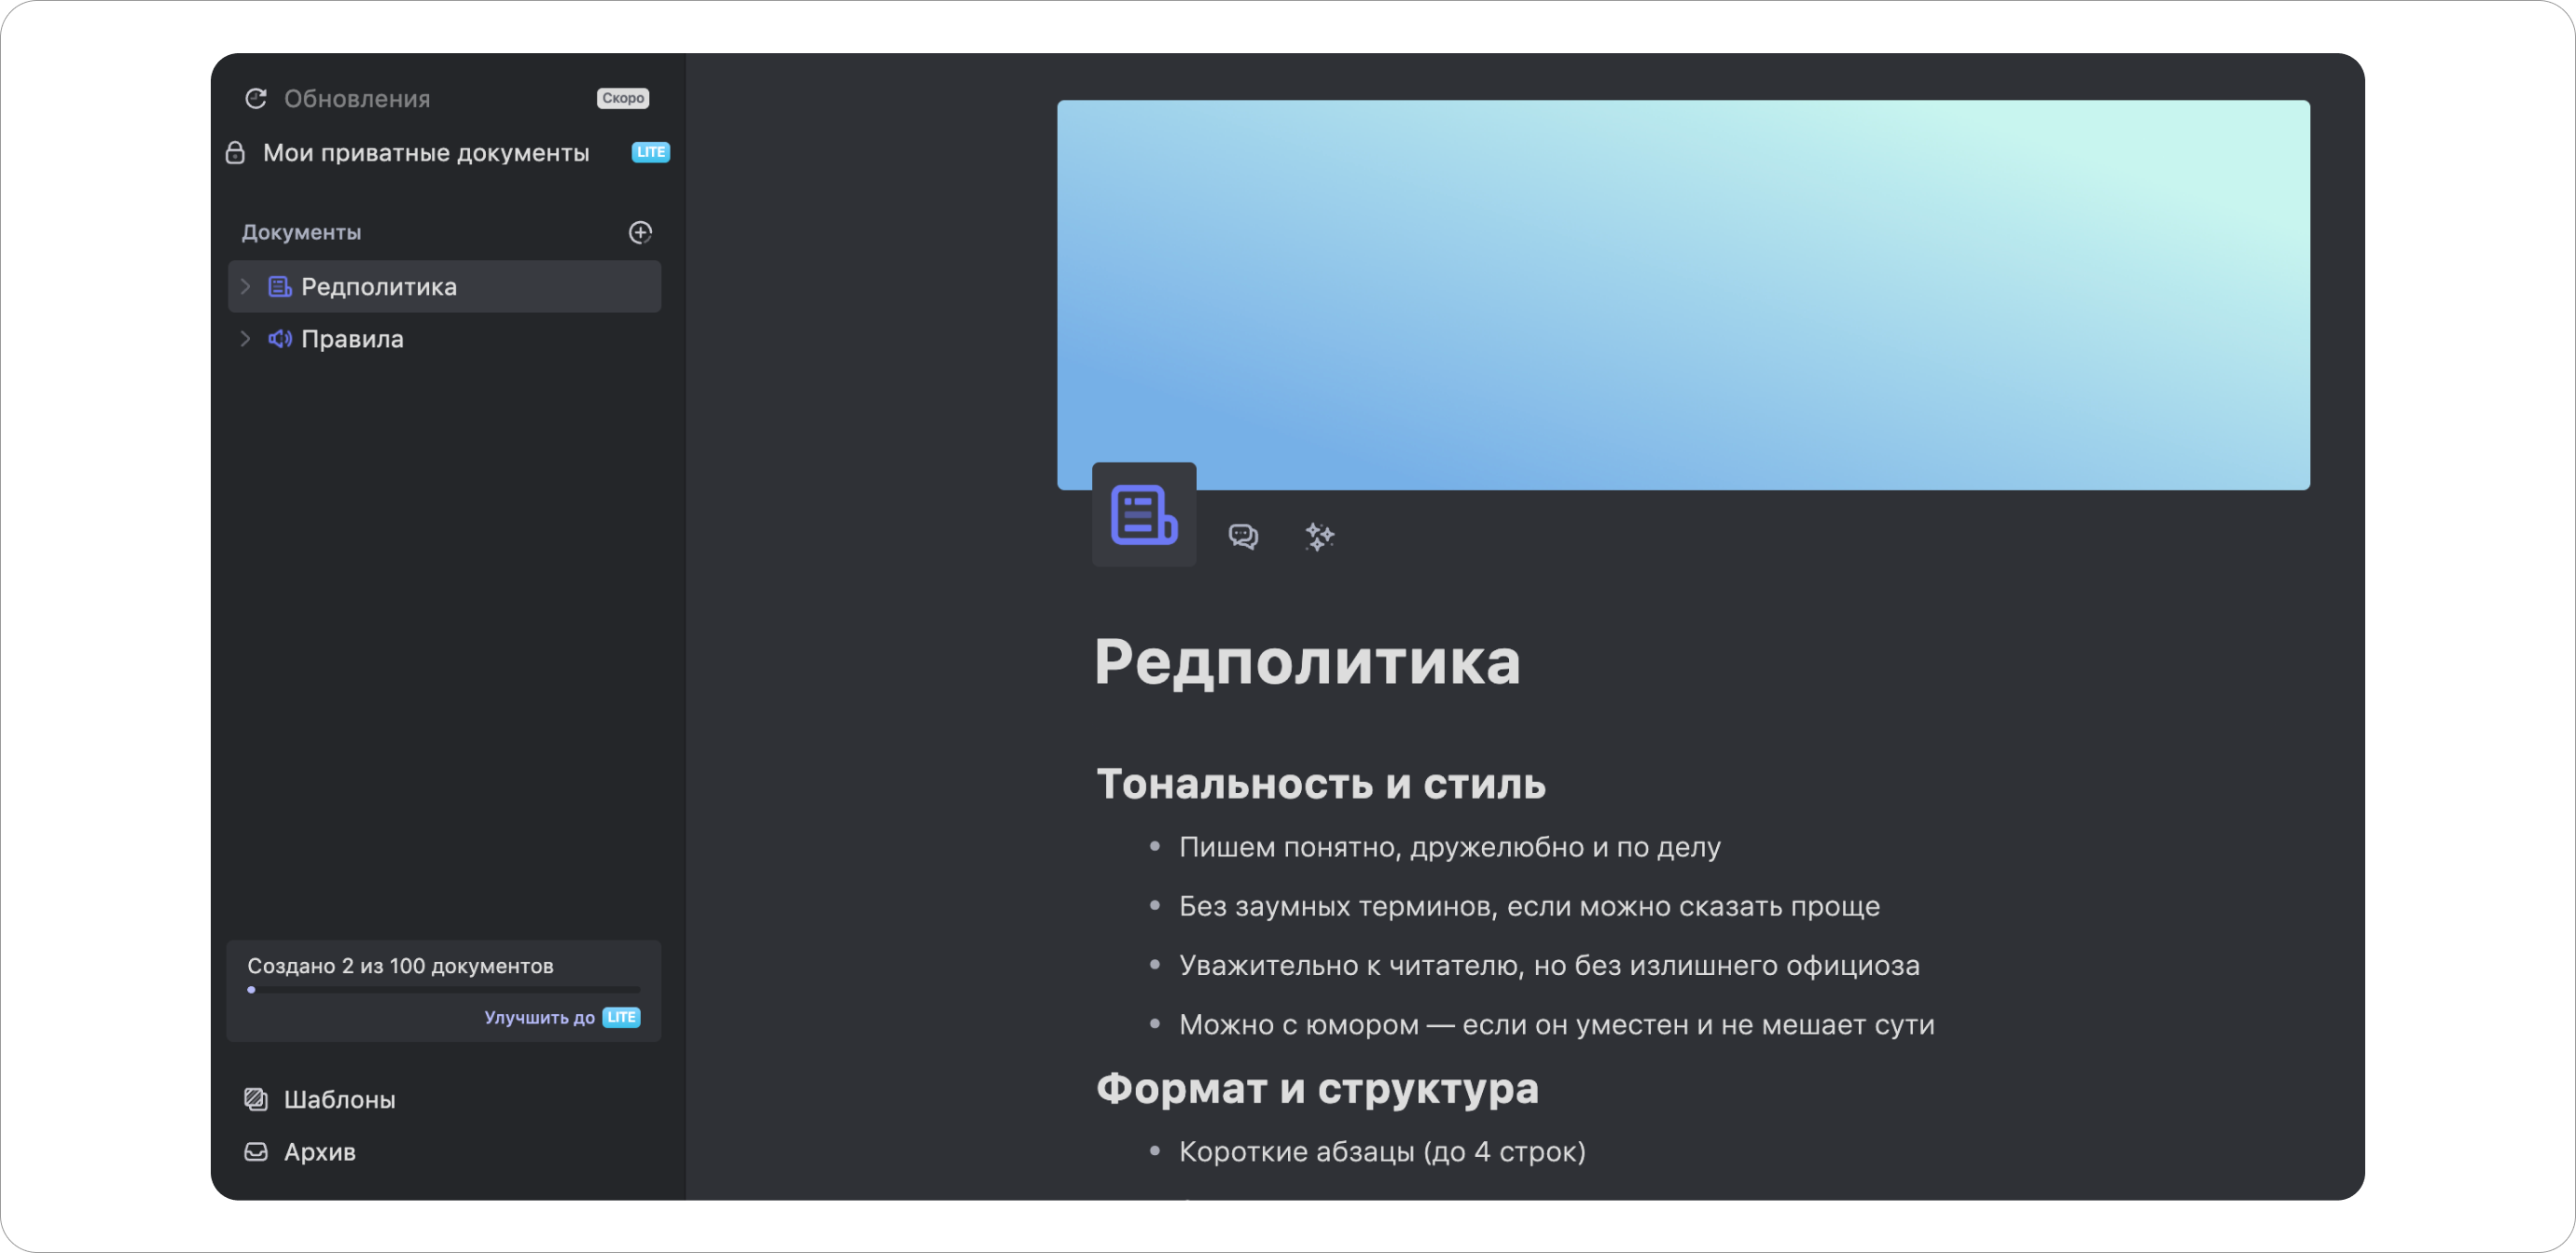Select the Редполитика document in the sidebar
This screenshot has height=1253, width=2576.
[x=379, y=287]
